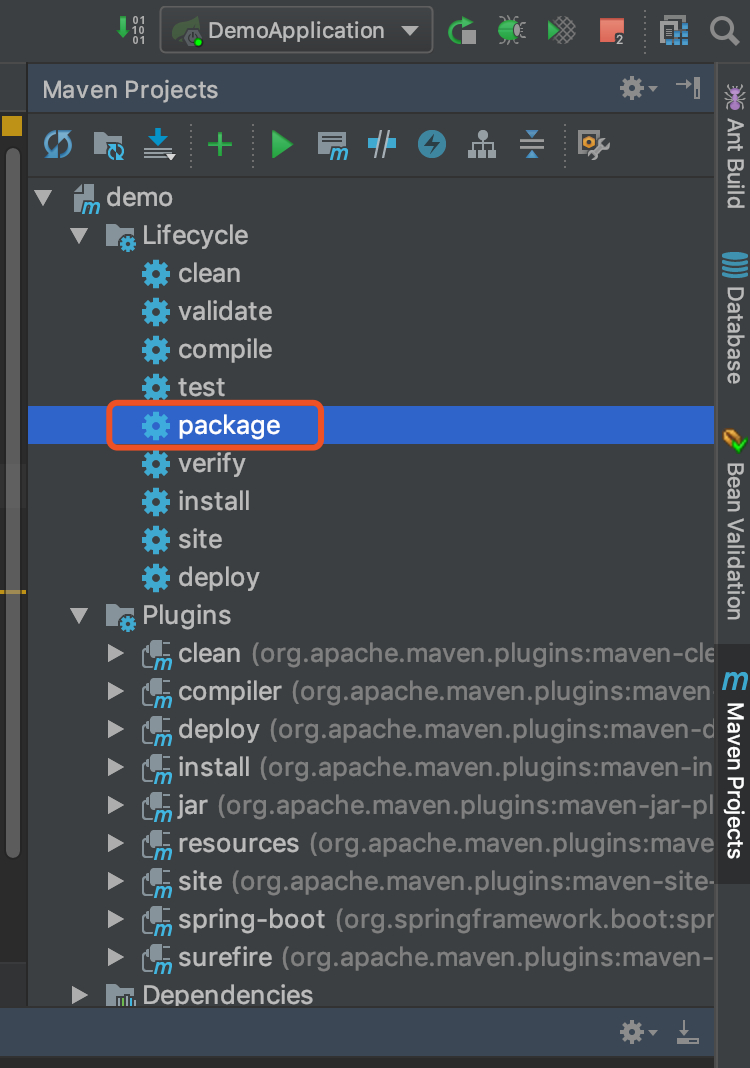Toggle Skip Tests Mode
Viewport: 750px width, 1068px height.
click(431, 145)
